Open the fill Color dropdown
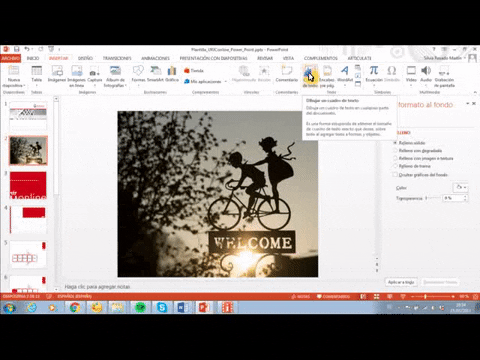This screenshot has width=480, height=360. pyautogui.click(x=461, y=187)
